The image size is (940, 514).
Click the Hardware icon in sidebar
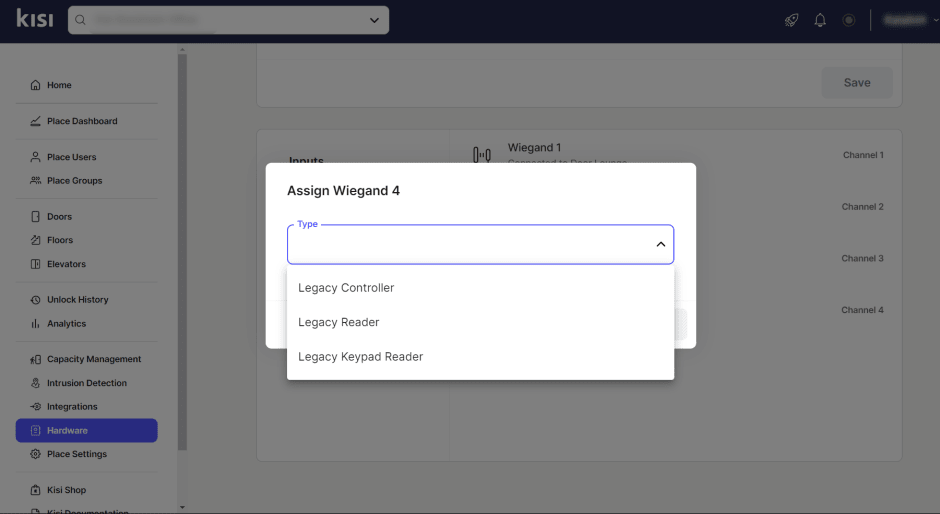tap(35, 431)
